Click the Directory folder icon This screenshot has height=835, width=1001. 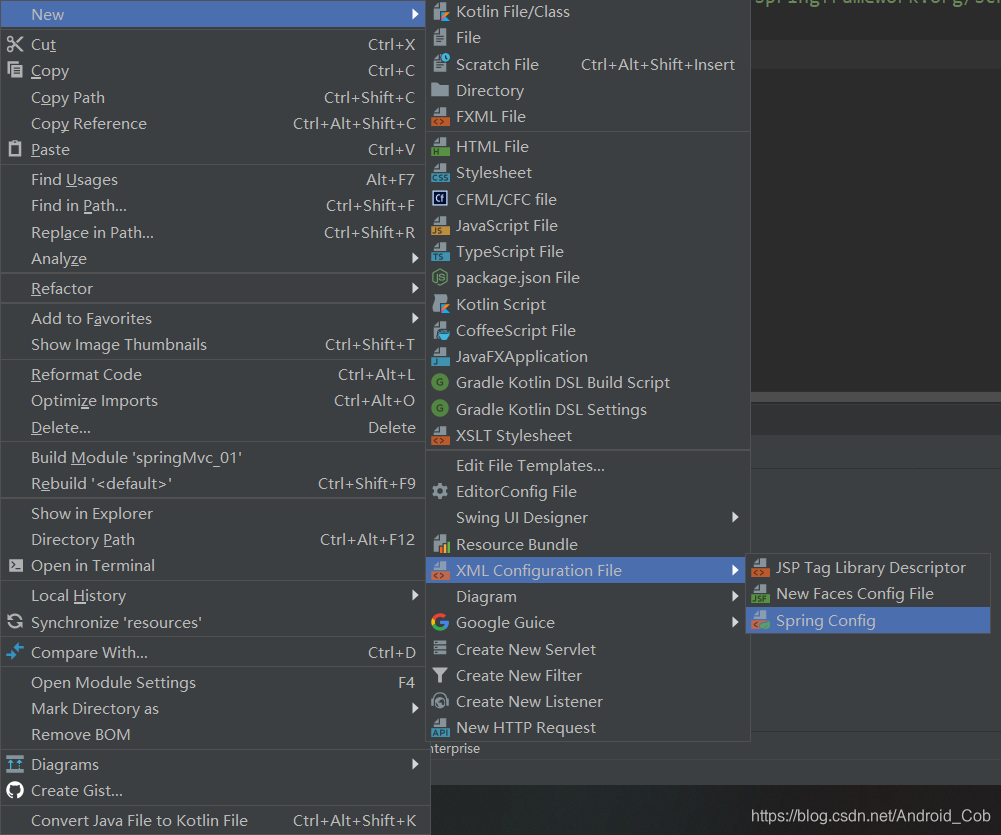point(440,90)
